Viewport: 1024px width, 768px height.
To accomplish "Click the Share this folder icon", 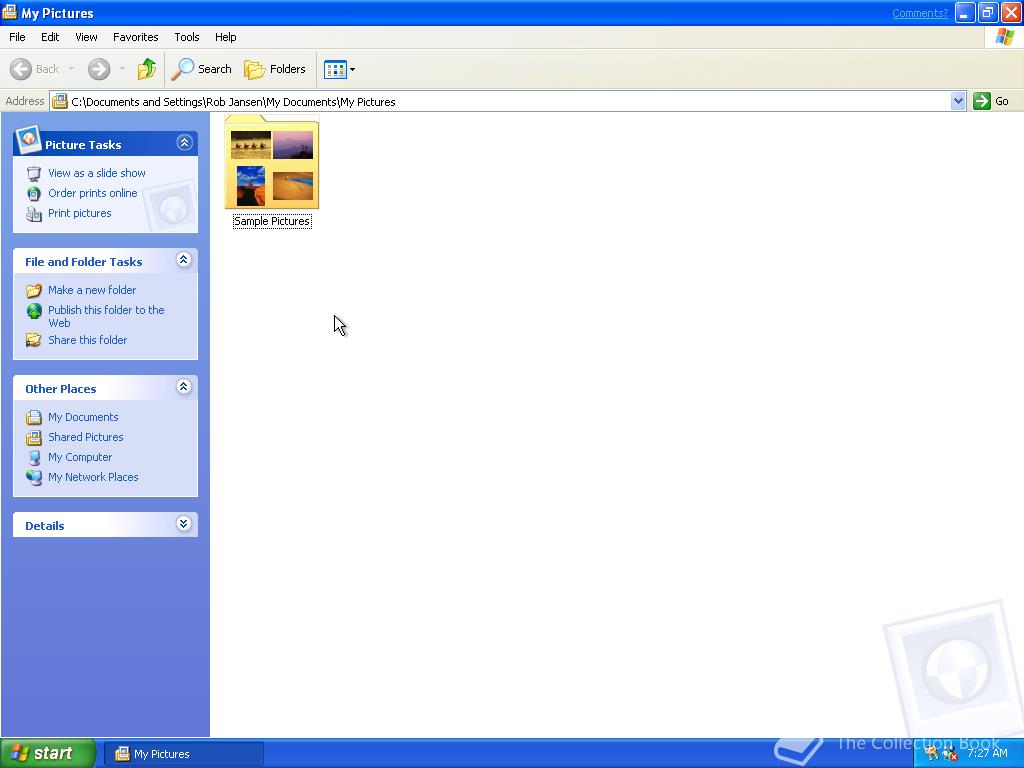I will [x=34, y=340].
